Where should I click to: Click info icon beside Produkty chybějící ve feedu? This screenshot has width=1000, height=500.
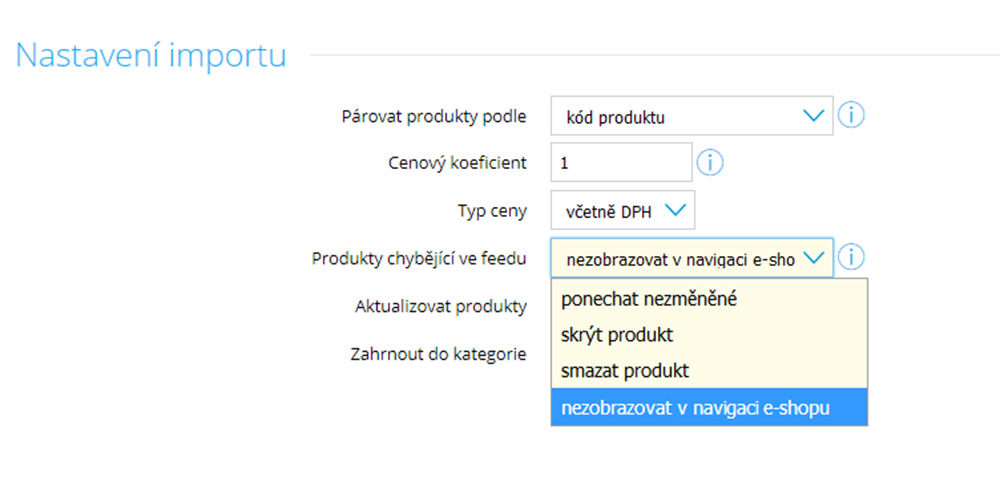(851, 258)
